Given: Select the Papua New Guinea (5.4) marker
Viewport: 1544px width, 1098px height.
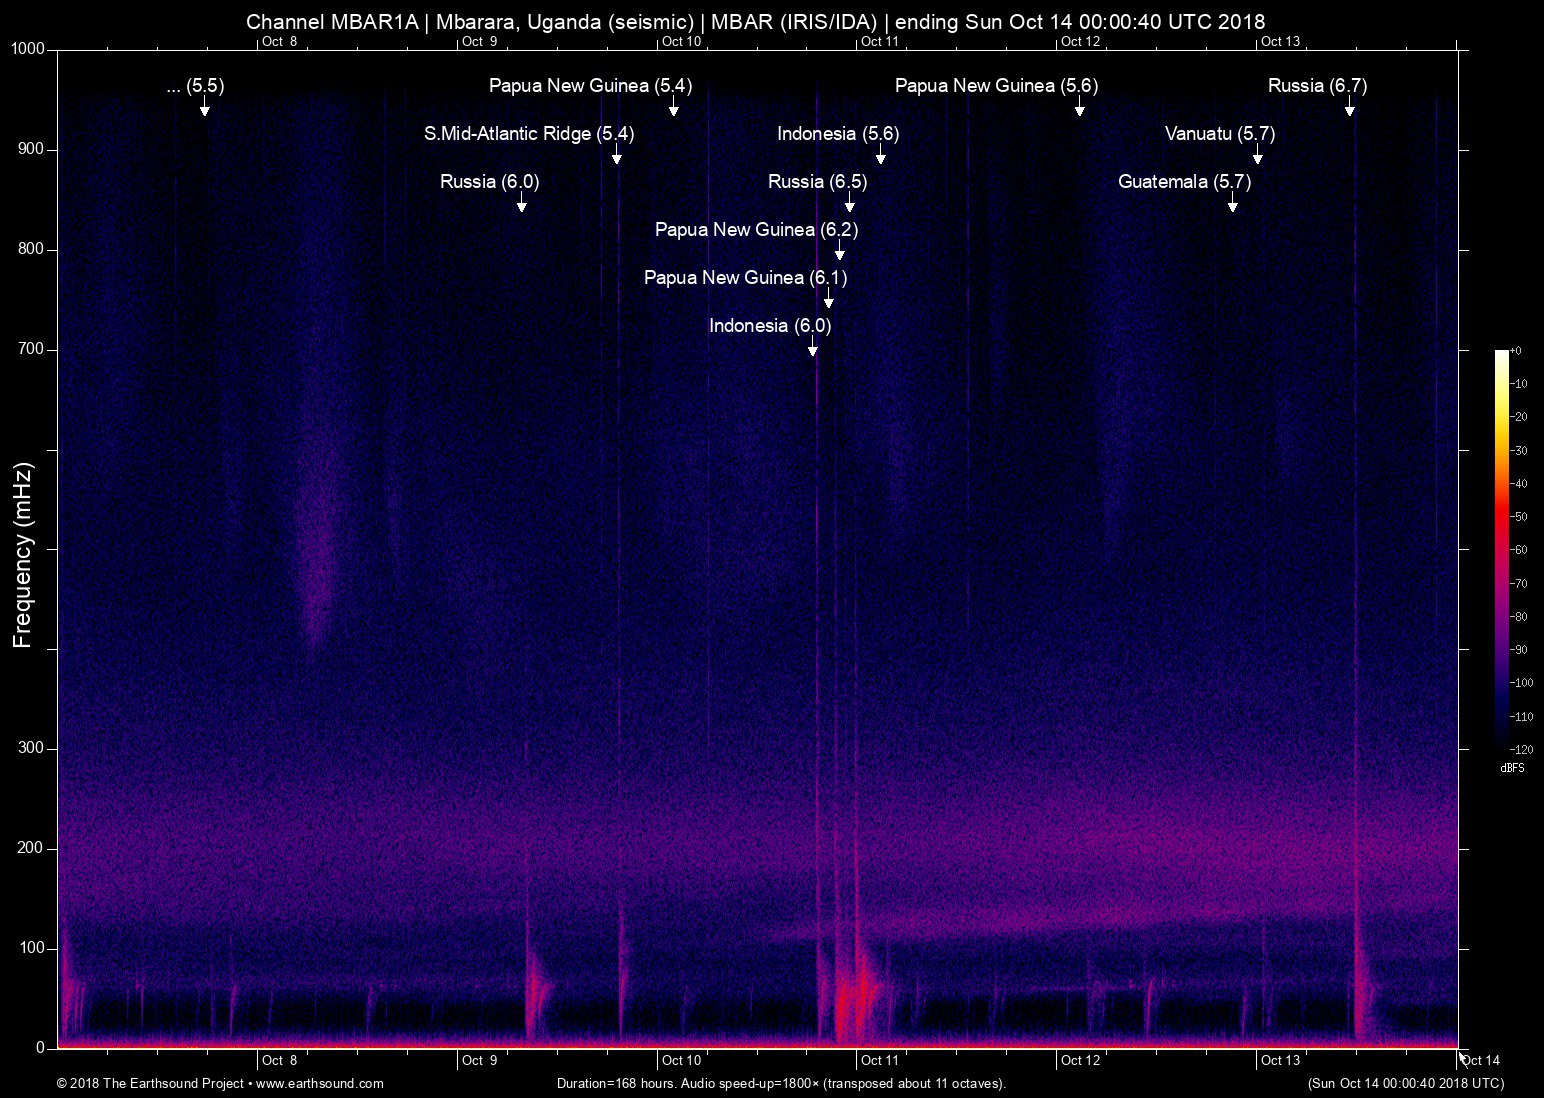Looking at the screenshot, I should click(590, 86).
